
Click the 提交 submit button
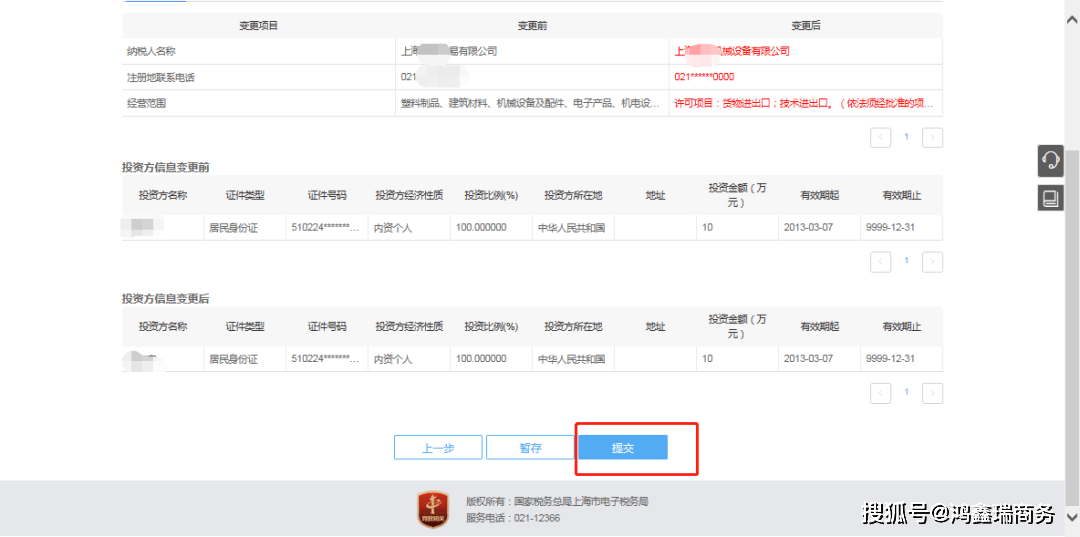623,448
